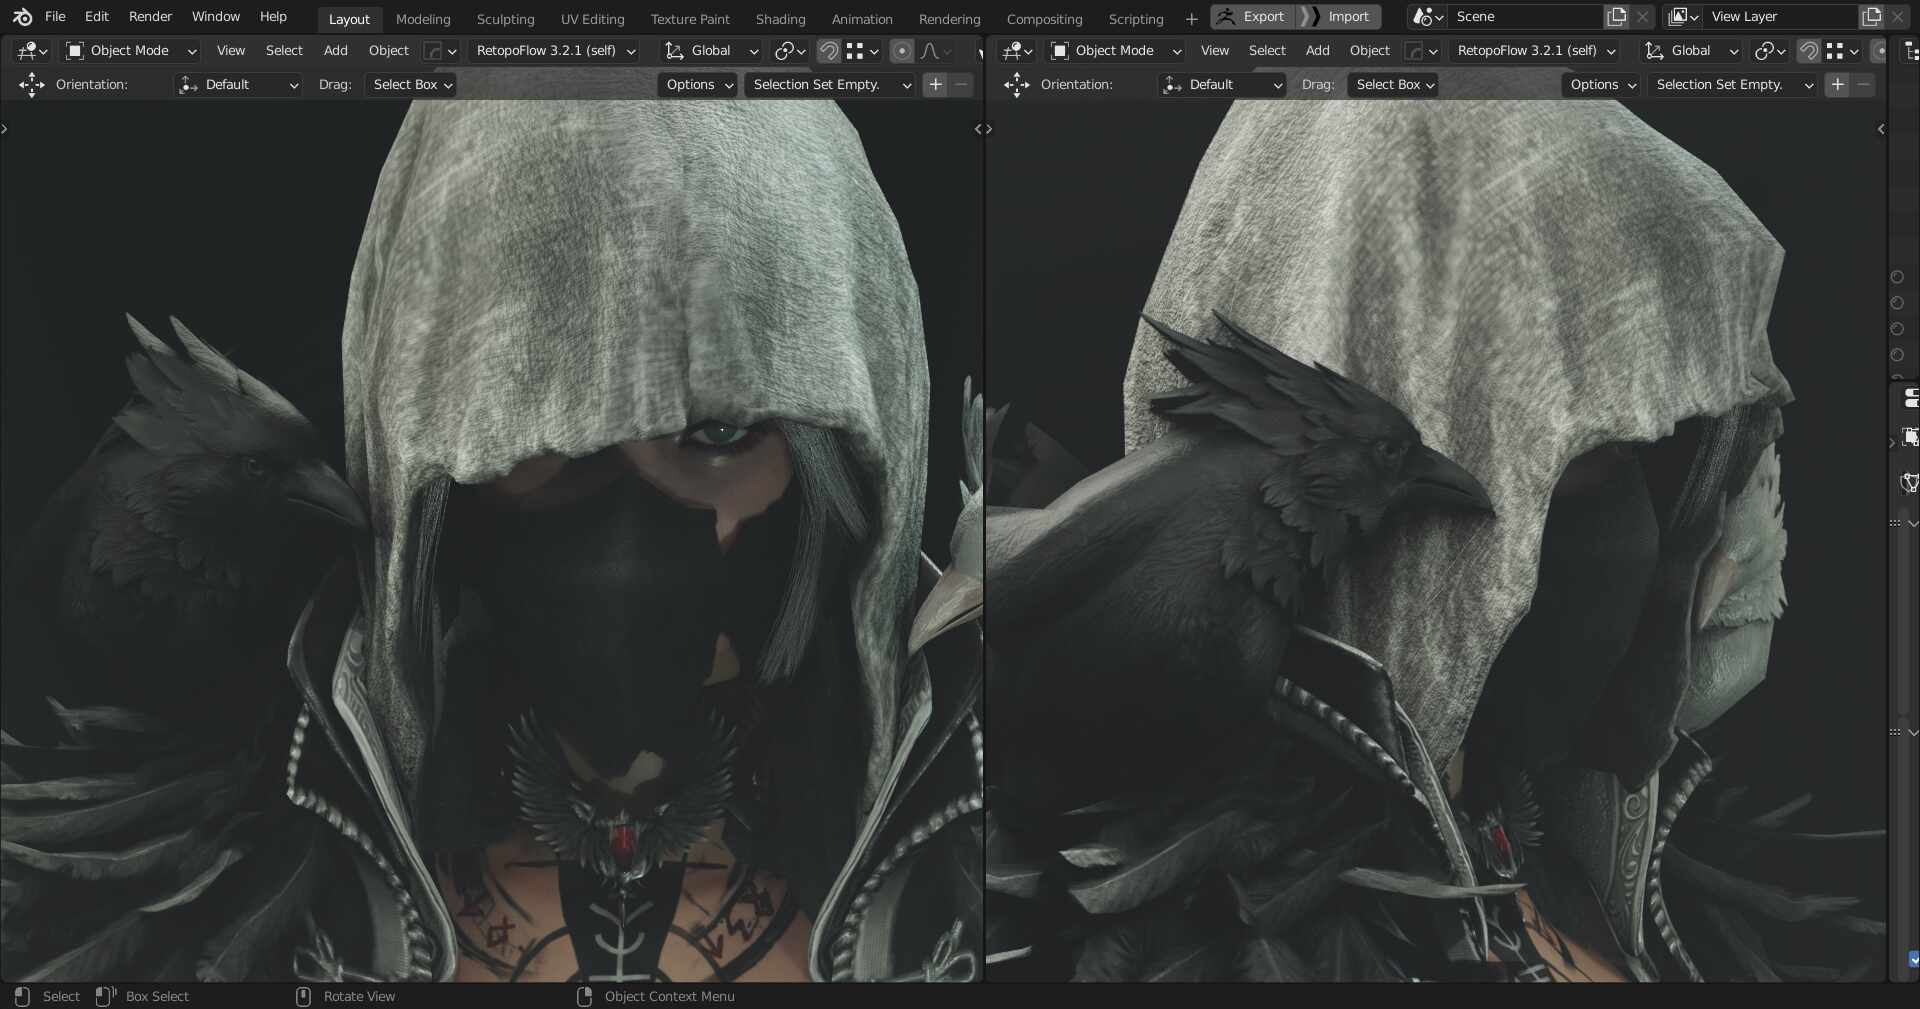Open the view layer browse icon
Image resolution: width=1920 pixels, height=1009 pixels.
pyautogui.click(x=1684, y=17)
